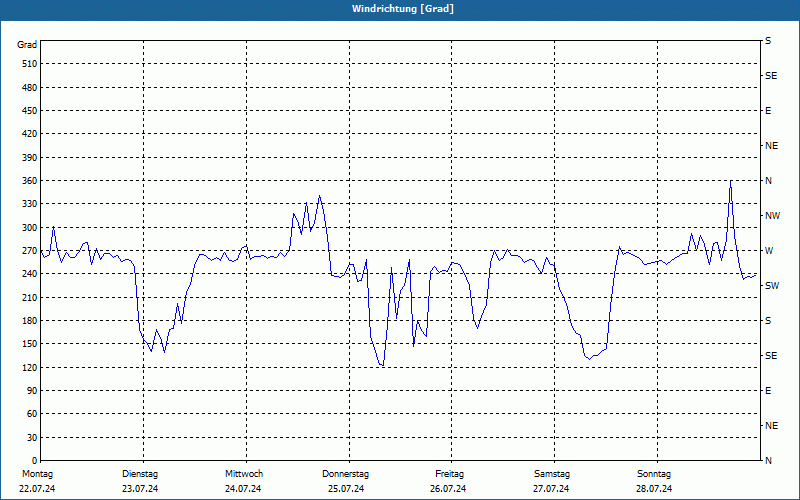This screenshot has height=500, width=800.
Task: Select the 480 value on the degree axis
Action: (x=30, y=87)
